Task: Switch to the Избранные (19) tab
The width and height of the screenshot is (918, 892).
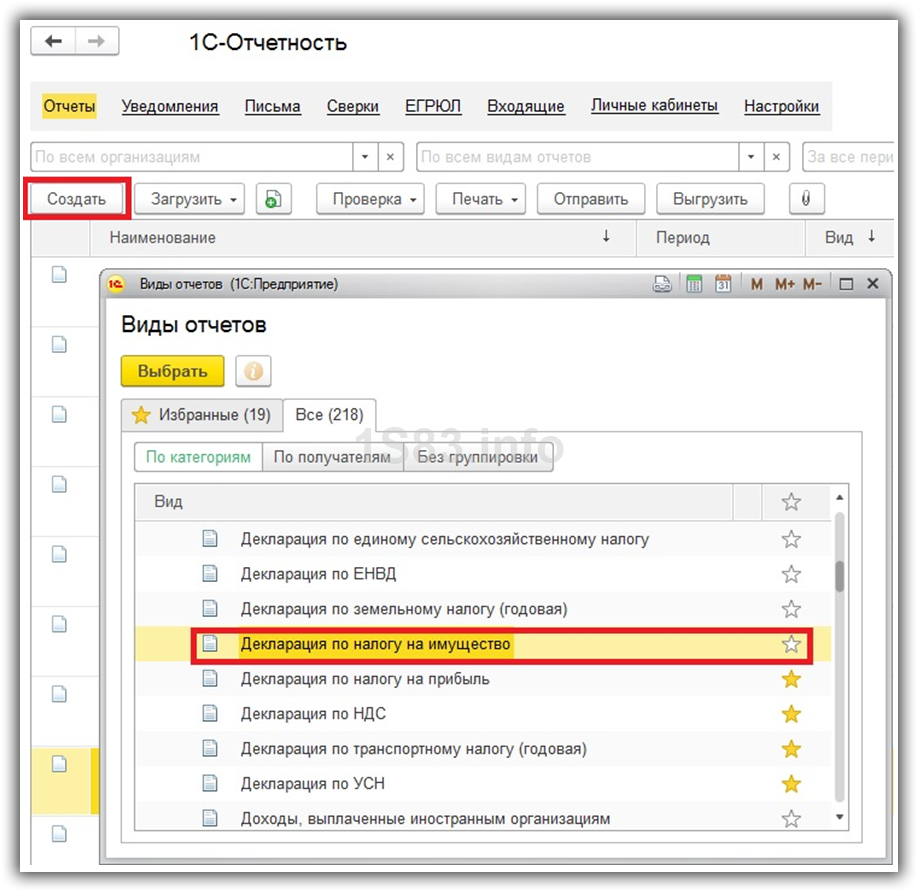Action: 202,415
